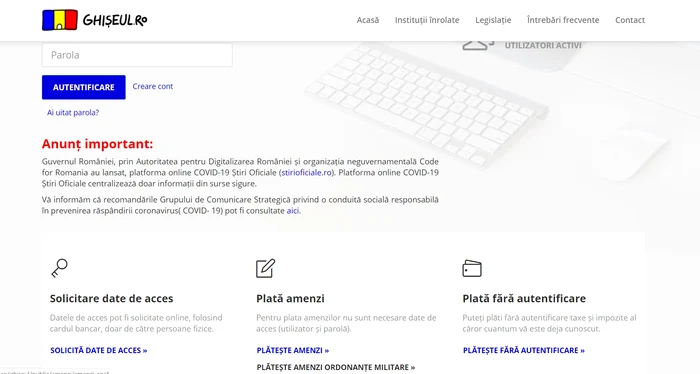This screenshot has width=700, height=374.
Task: Click the Plată fără autentificare heading
Action: pyautogui.click(x=524, y=299)
